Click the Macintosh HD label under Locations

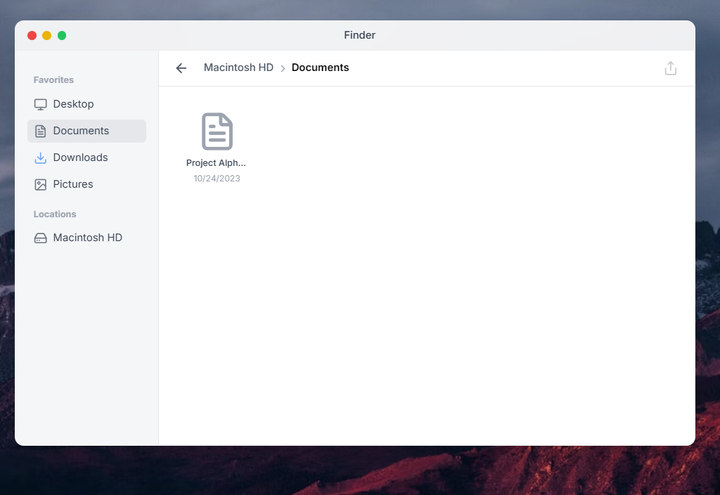(88, 237)
